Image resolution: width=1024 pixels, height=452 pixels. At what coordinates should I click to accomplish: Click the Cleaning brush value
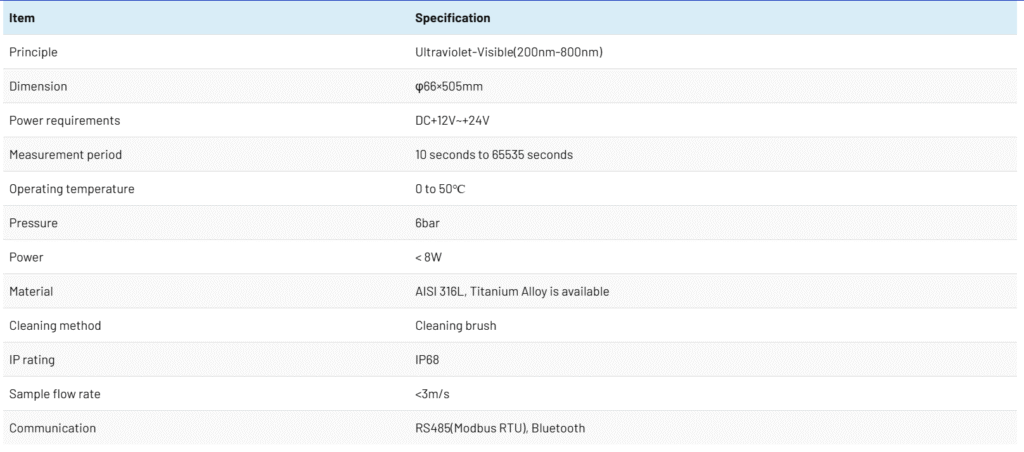(456, 325)
